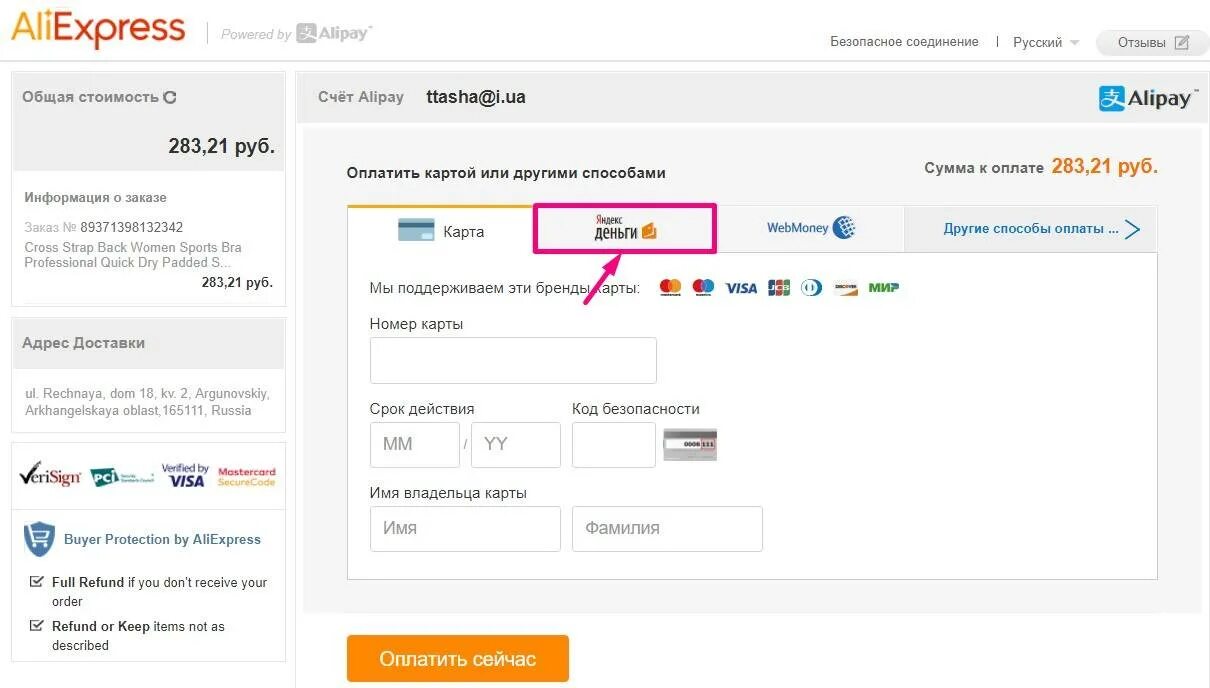
Task: Click Безопасное соединение link
Action: click(904, 42)
